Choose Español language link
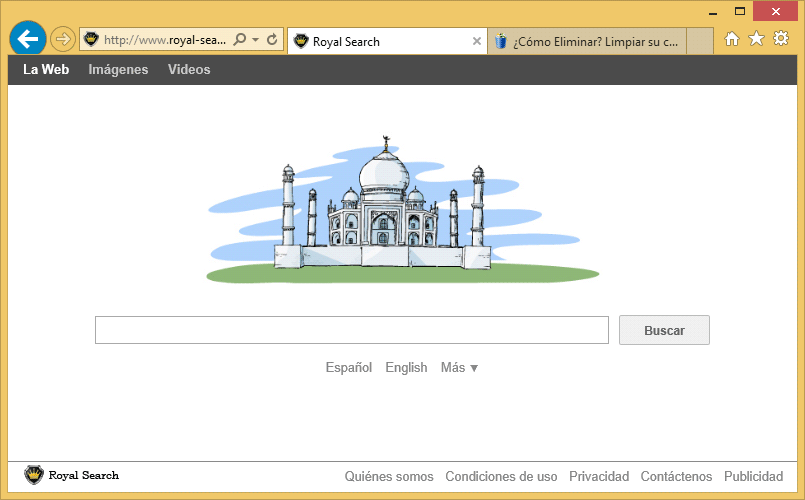The image size is (805, 500). pos(349,368)
